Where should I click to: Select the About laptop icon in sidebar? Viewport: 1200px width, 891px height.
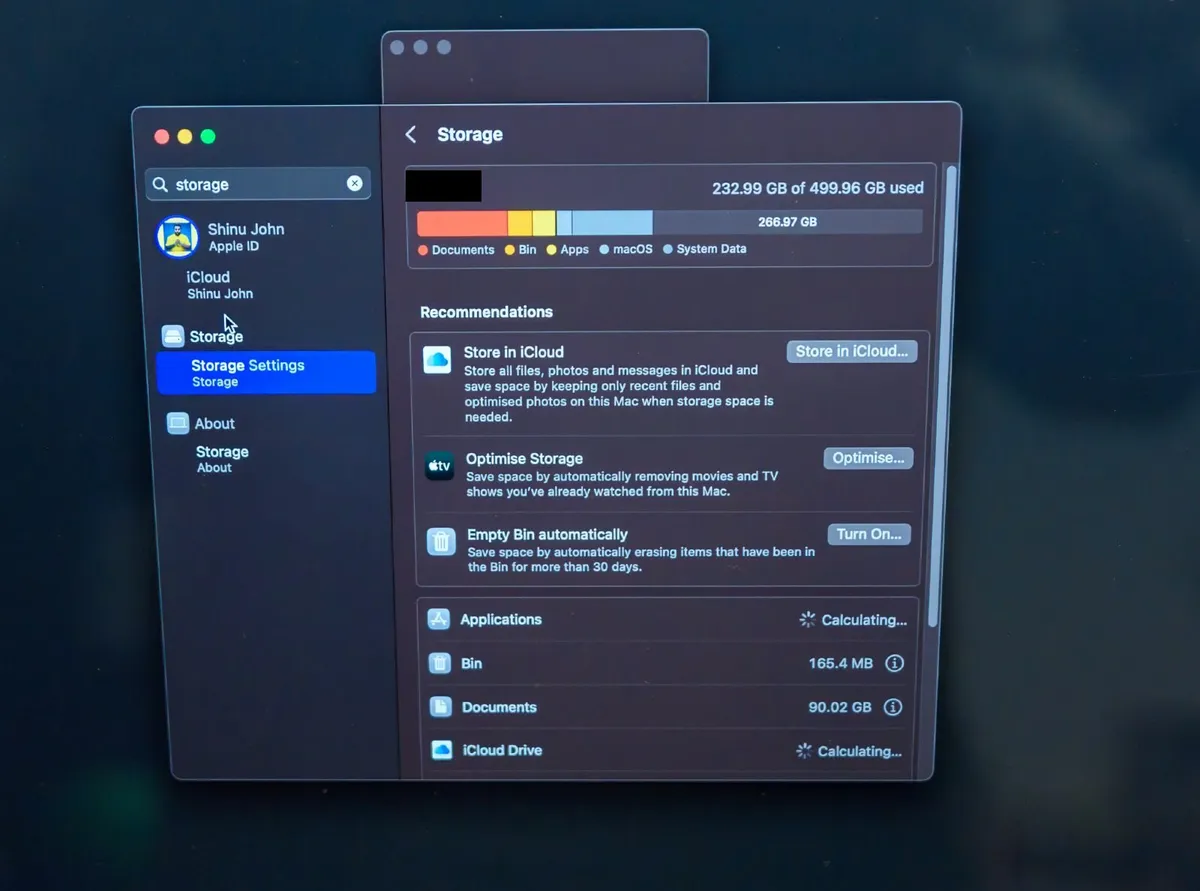(x=178, y=423)
